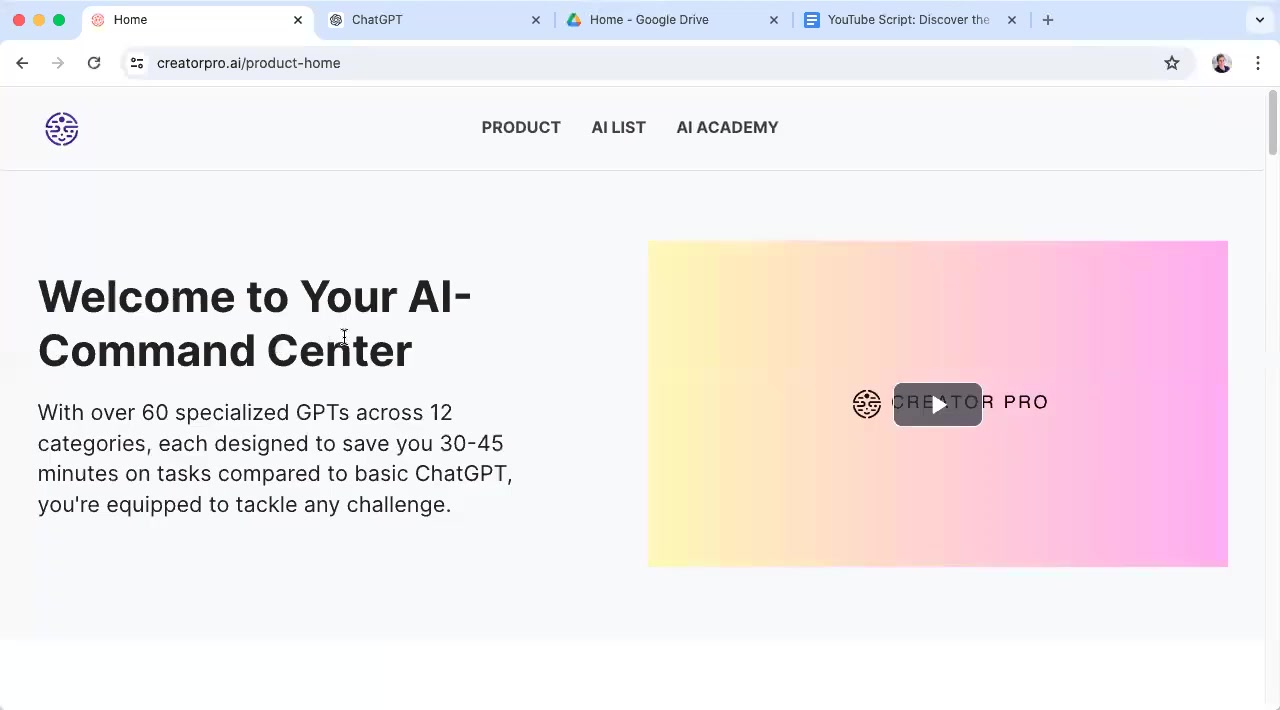Switch to Home - Google Drive tab

[673, 20]
